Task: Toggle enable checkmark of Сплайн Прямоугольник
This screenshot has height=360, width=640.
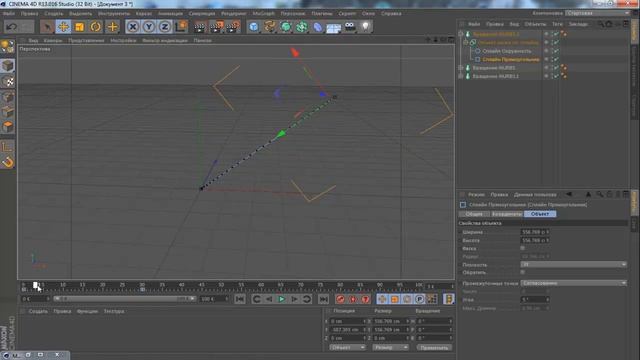Action: [557, 60]
